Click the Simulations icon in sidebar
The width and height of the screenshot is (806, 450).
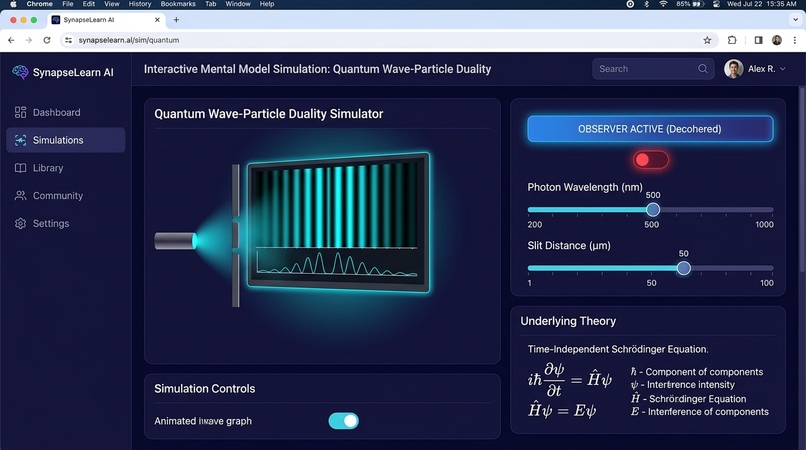[20, 140]
